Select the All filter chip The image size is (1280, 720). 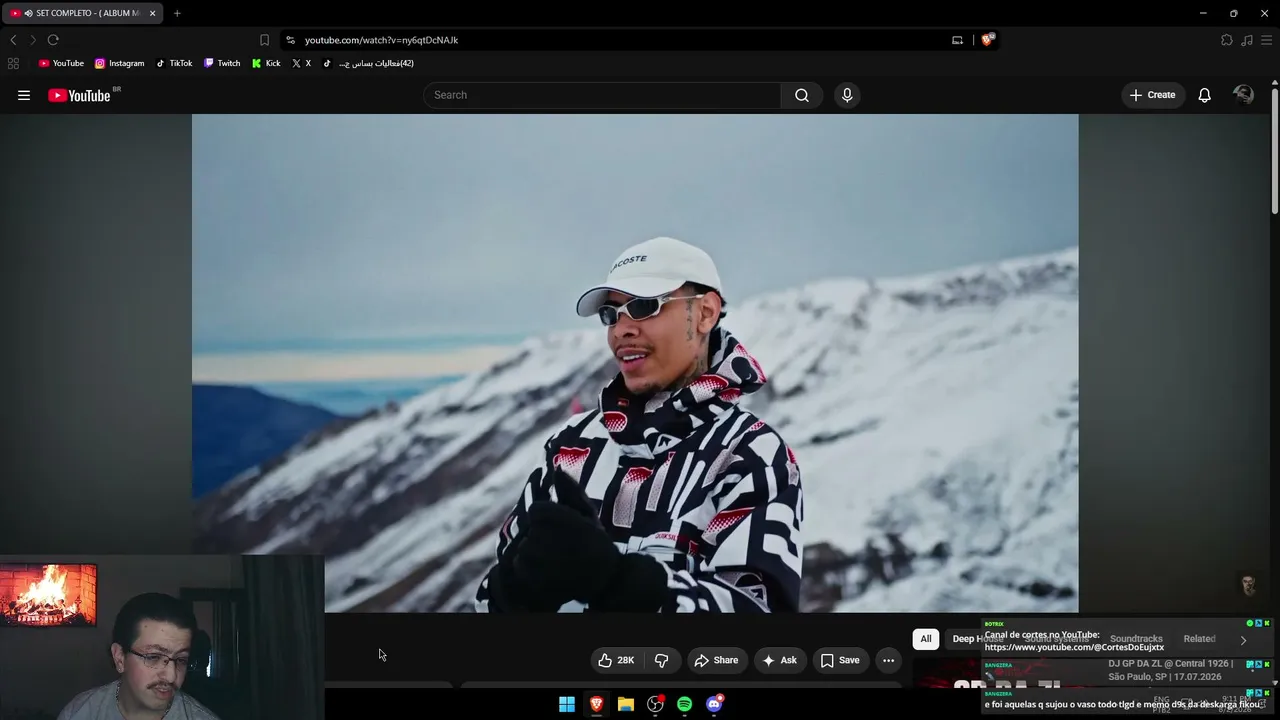click(926, 639)
